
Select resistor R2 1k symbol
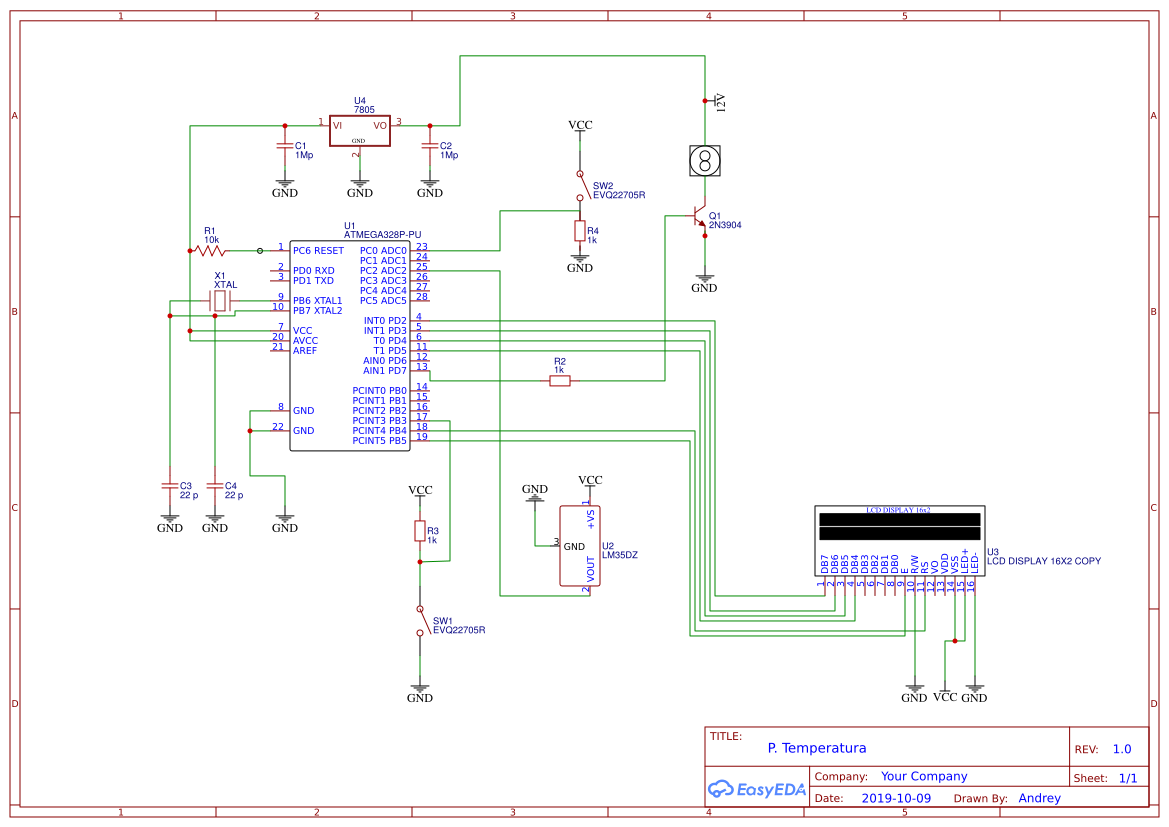coord(560,381)
